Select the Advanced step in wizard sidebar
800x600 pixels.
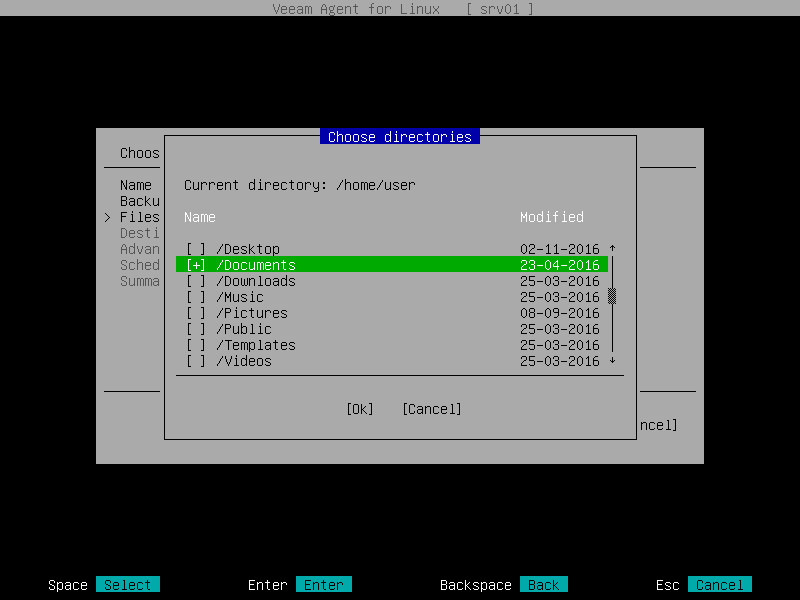pyautogui.click(x=140, y=249)
